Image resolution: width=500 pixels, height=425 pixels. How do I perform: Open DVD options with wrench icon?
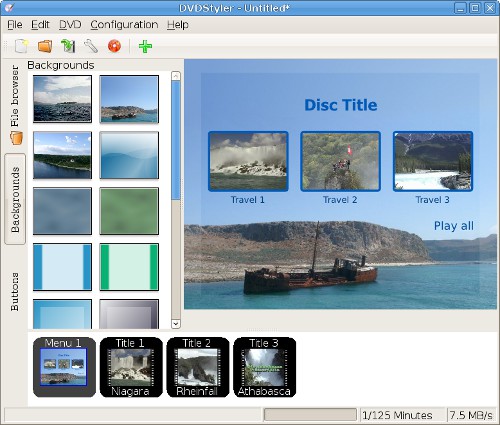(x=91, y=46)
